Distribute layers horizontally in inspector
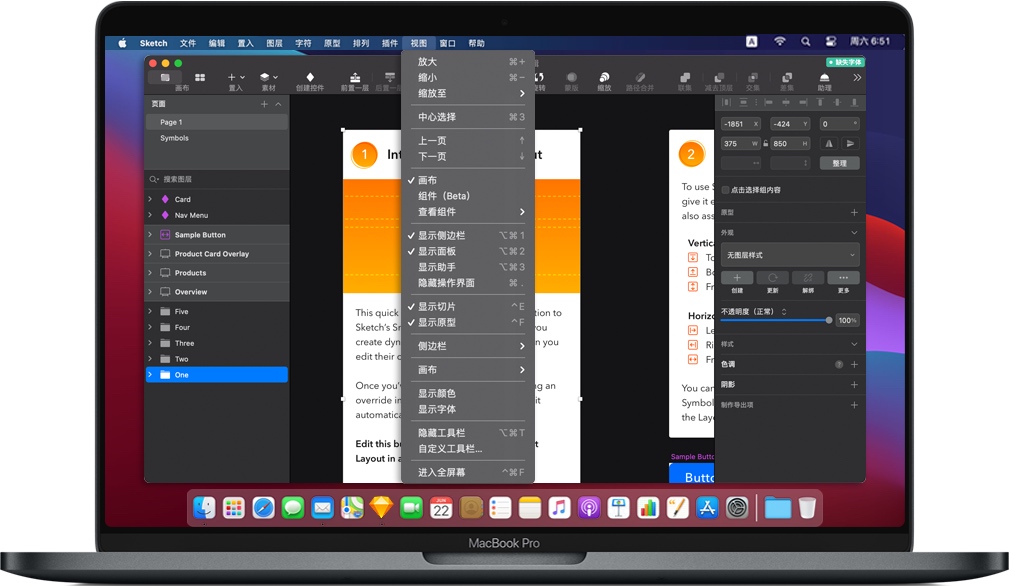This screenshot has width=1009, height=586. pyautogui.click(x=727, y=102)
